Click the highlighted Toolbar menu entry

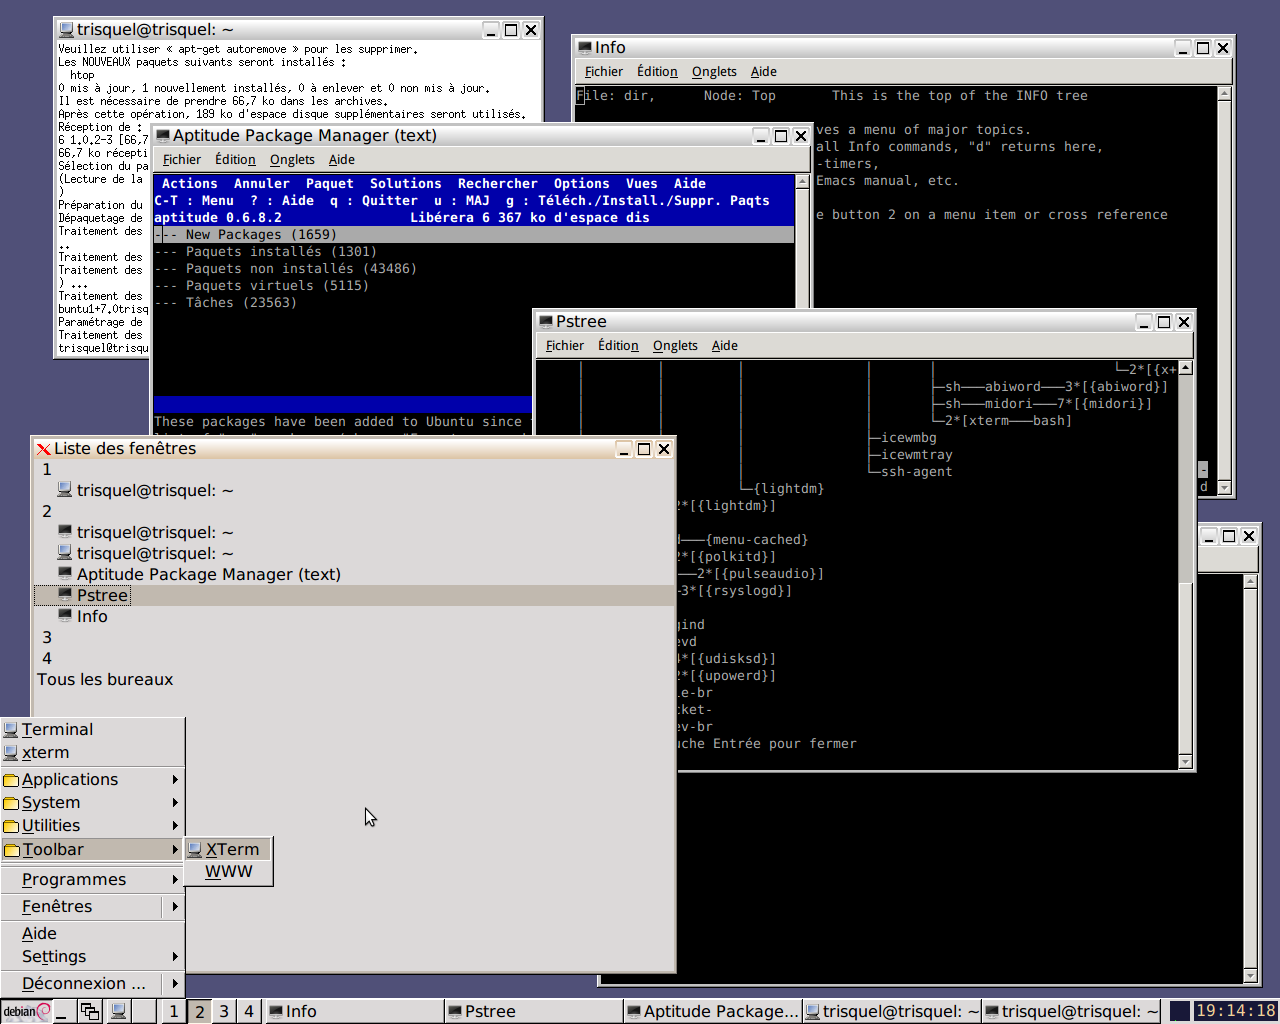[x=93, y=849]
